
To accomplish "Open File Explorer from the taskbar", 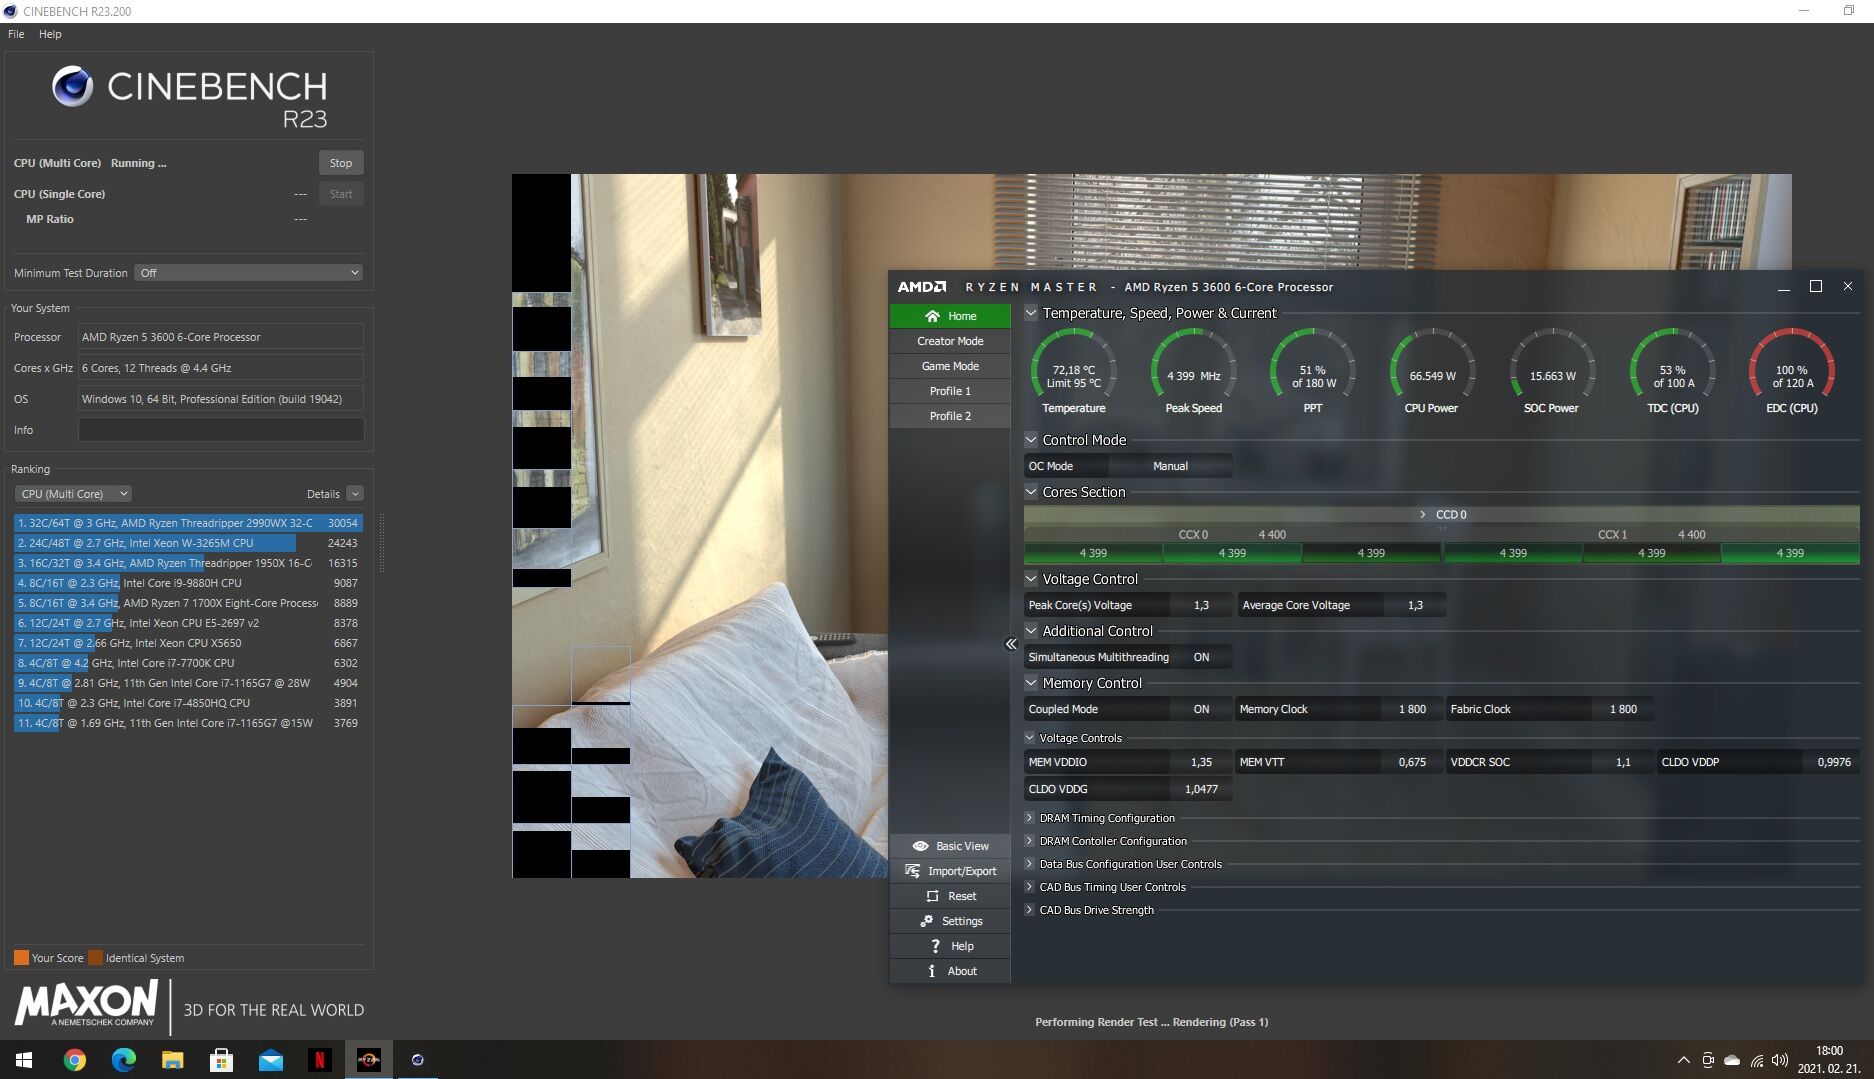I will pos(172,1060).
